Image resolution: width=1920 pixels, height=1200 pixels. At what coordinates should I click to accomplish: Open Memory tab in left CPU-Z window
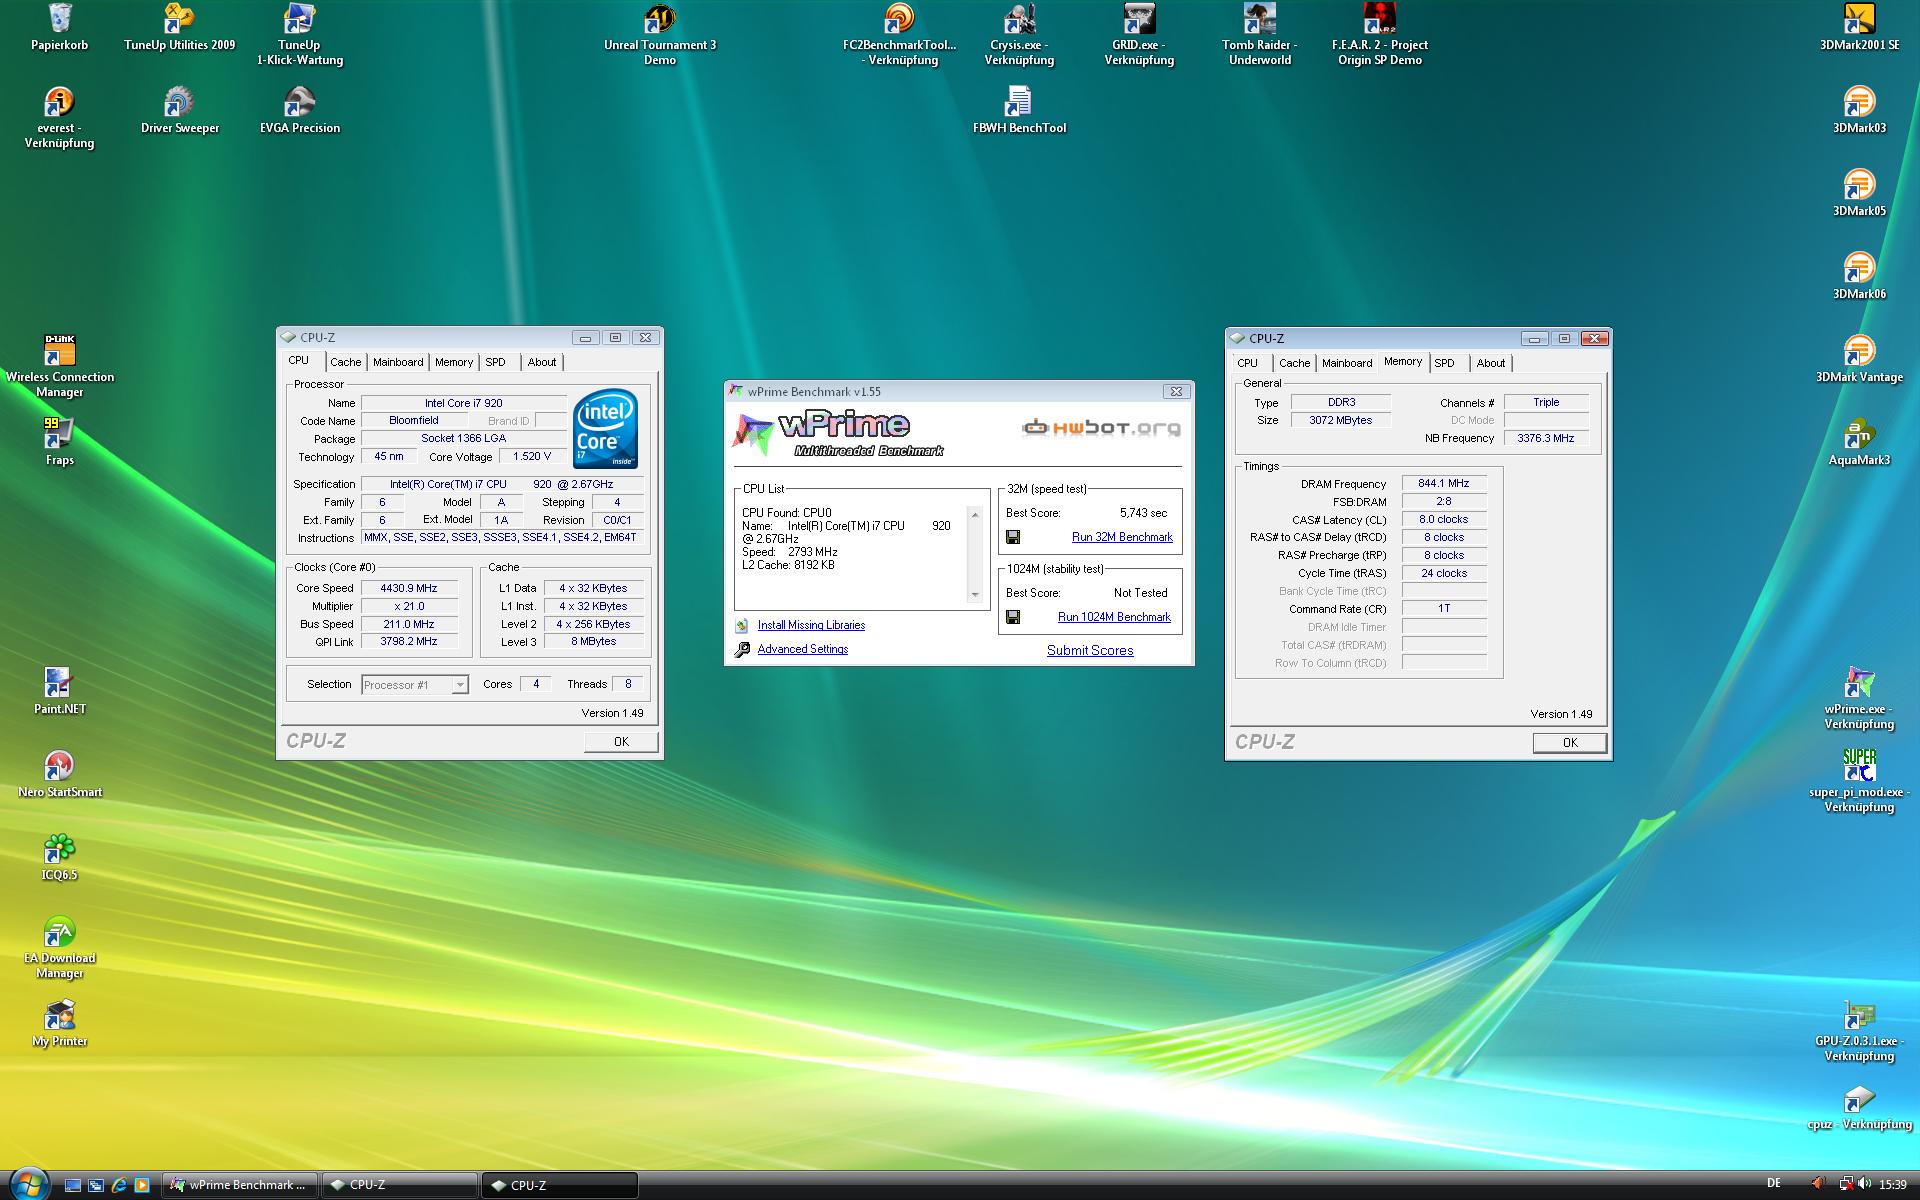click(x=454, y=362)
